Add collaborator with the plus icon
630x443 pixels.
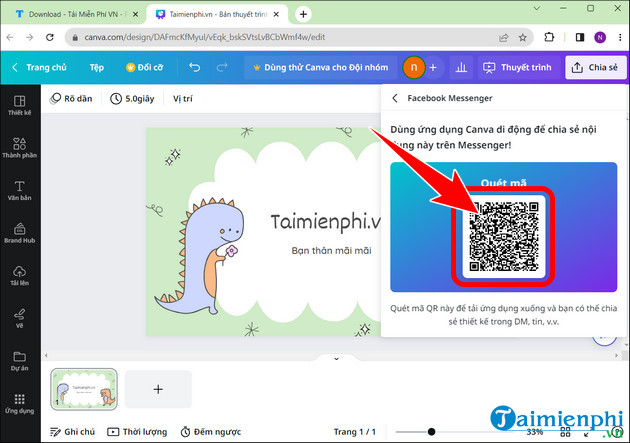pos(433,67)
